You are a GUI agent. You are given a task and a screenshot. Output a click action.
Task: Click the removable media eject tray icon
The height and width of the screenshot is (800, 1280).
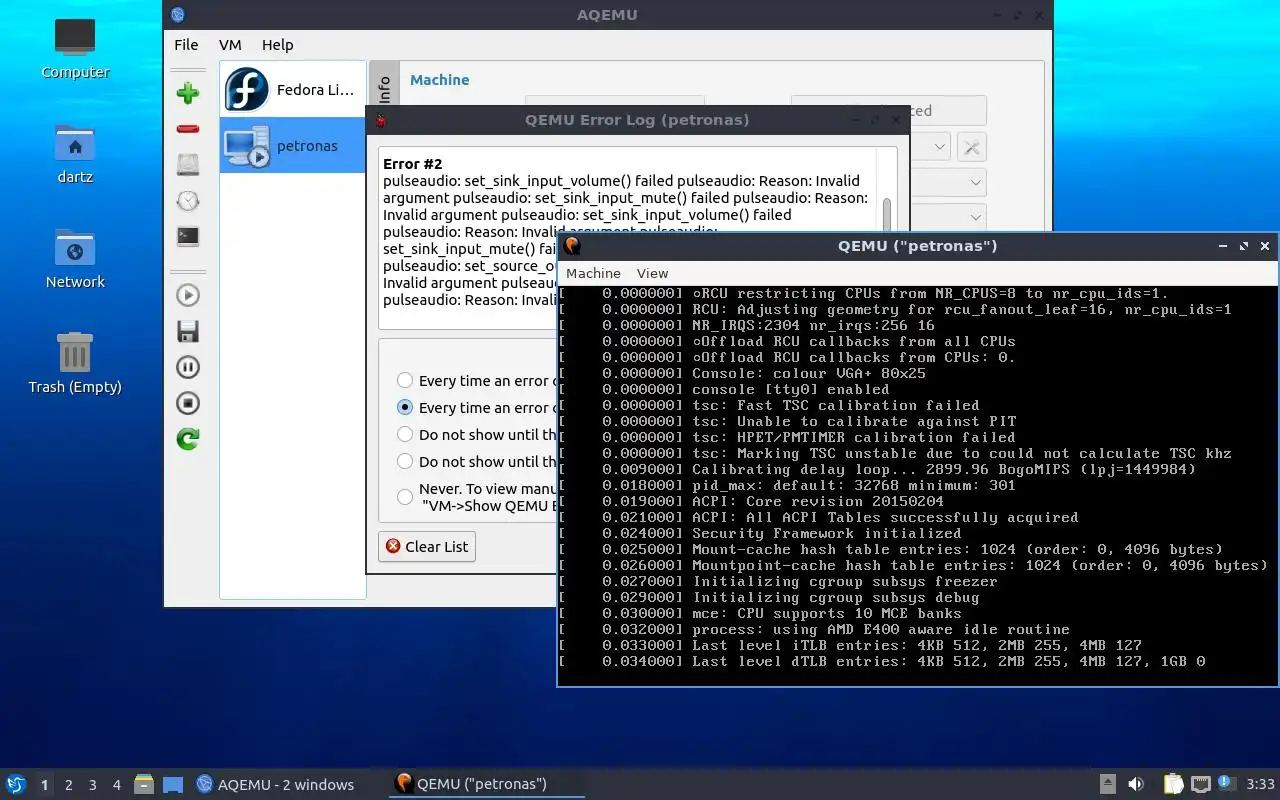(x=1108, y=784)
